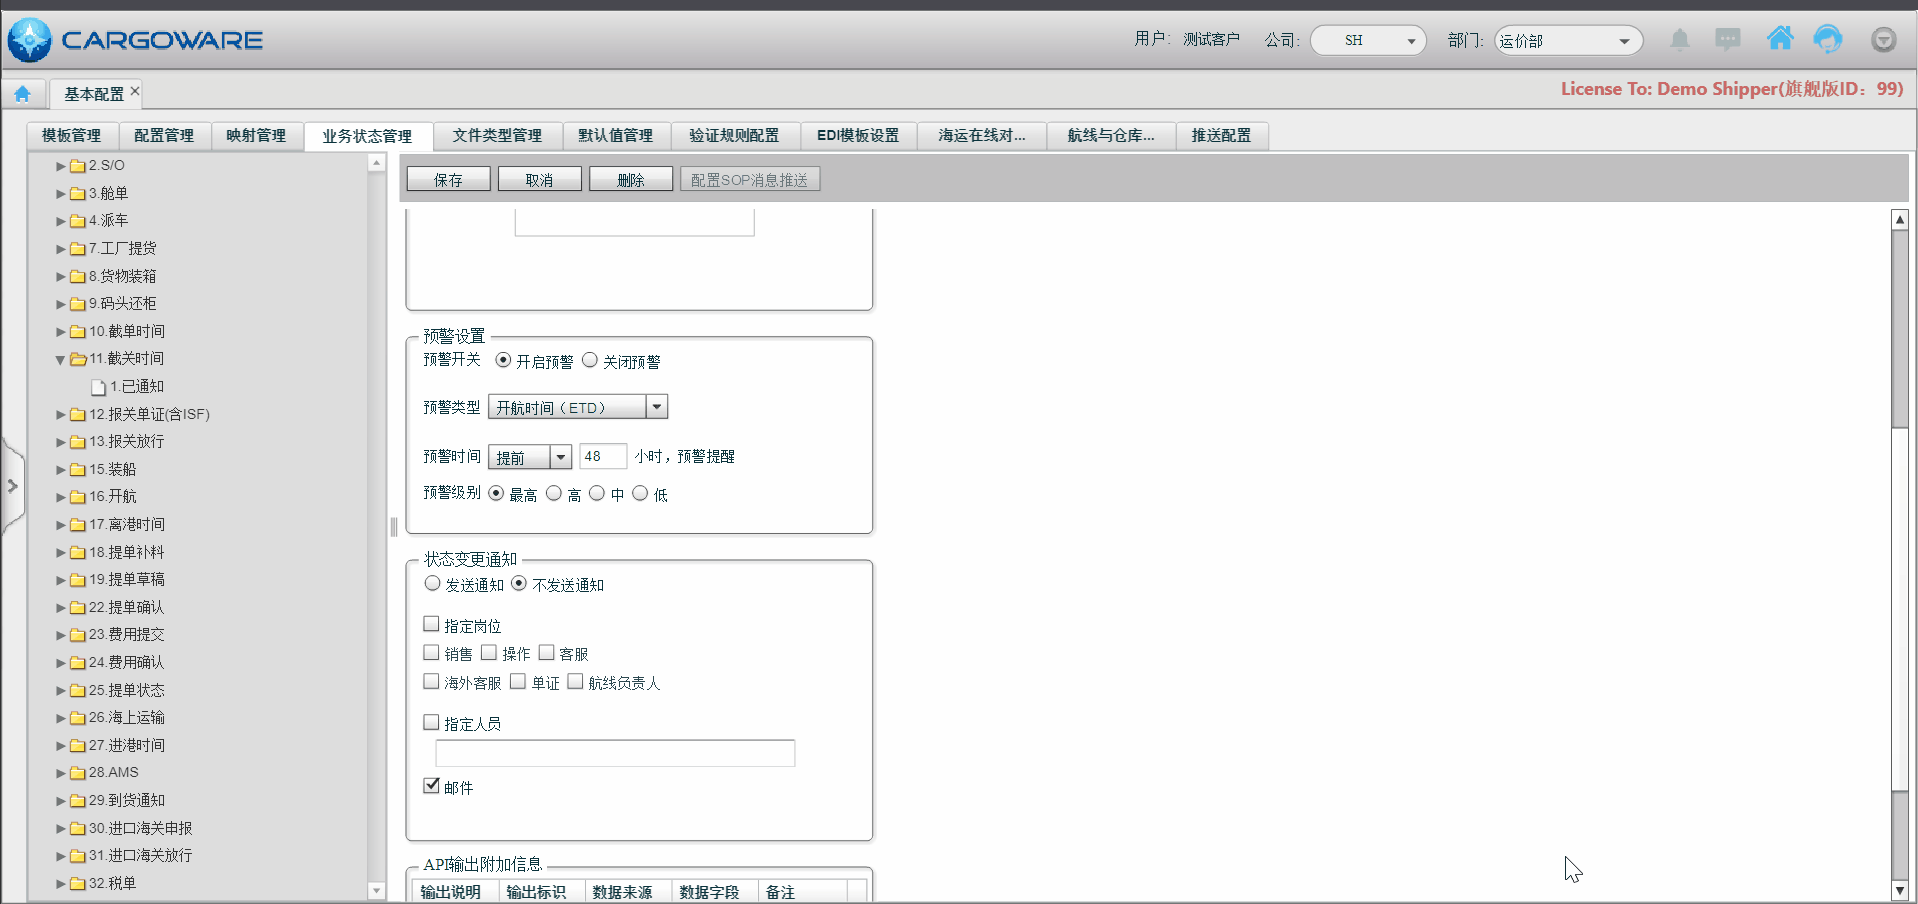The height and width of the screenshot is (904, 1918).
Task: Click the round gray dropdown icon in header
Action: 1883,40
